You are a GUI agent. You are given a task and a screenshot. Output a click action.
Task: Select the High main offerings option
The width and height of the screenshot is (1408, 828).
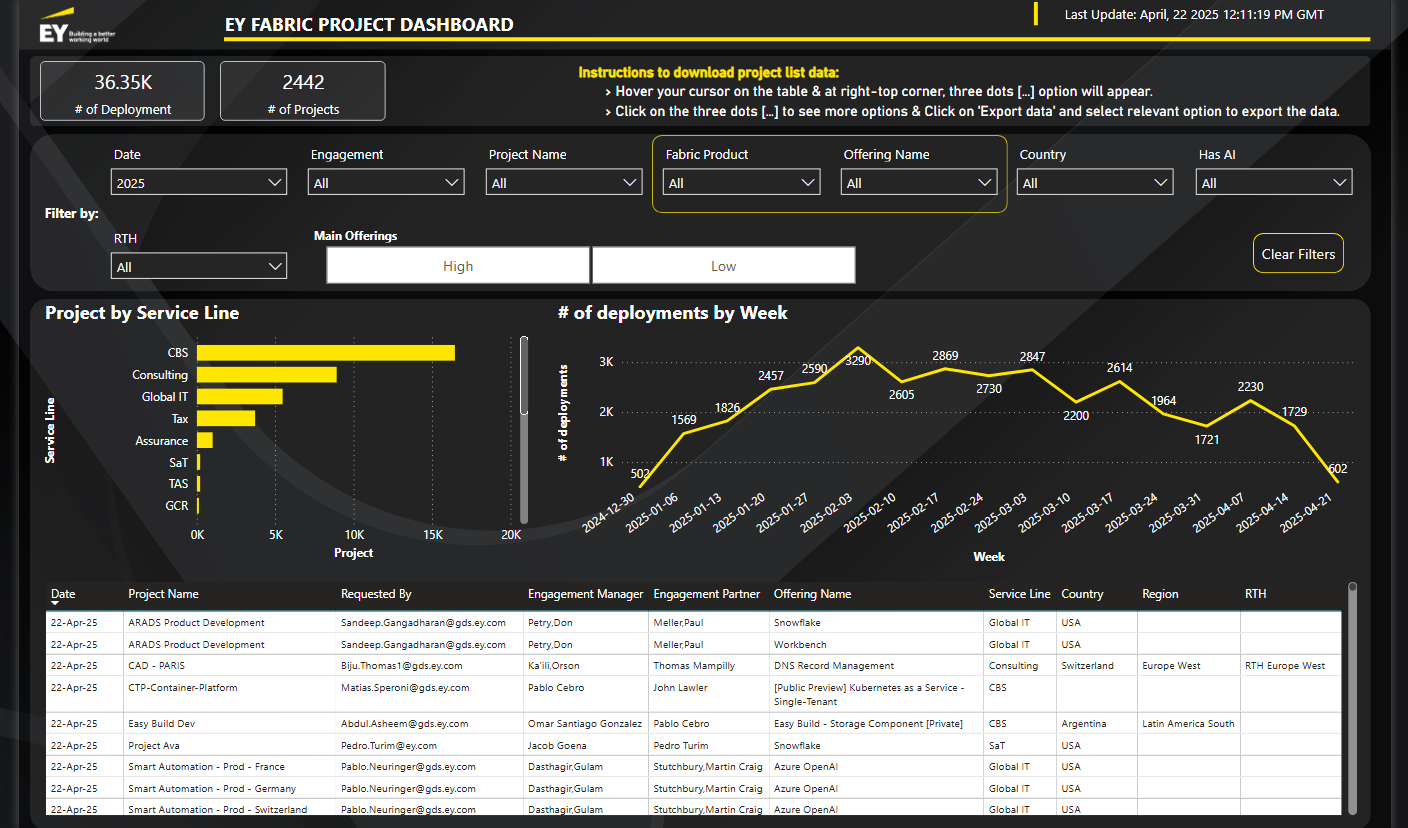(458, 266)
